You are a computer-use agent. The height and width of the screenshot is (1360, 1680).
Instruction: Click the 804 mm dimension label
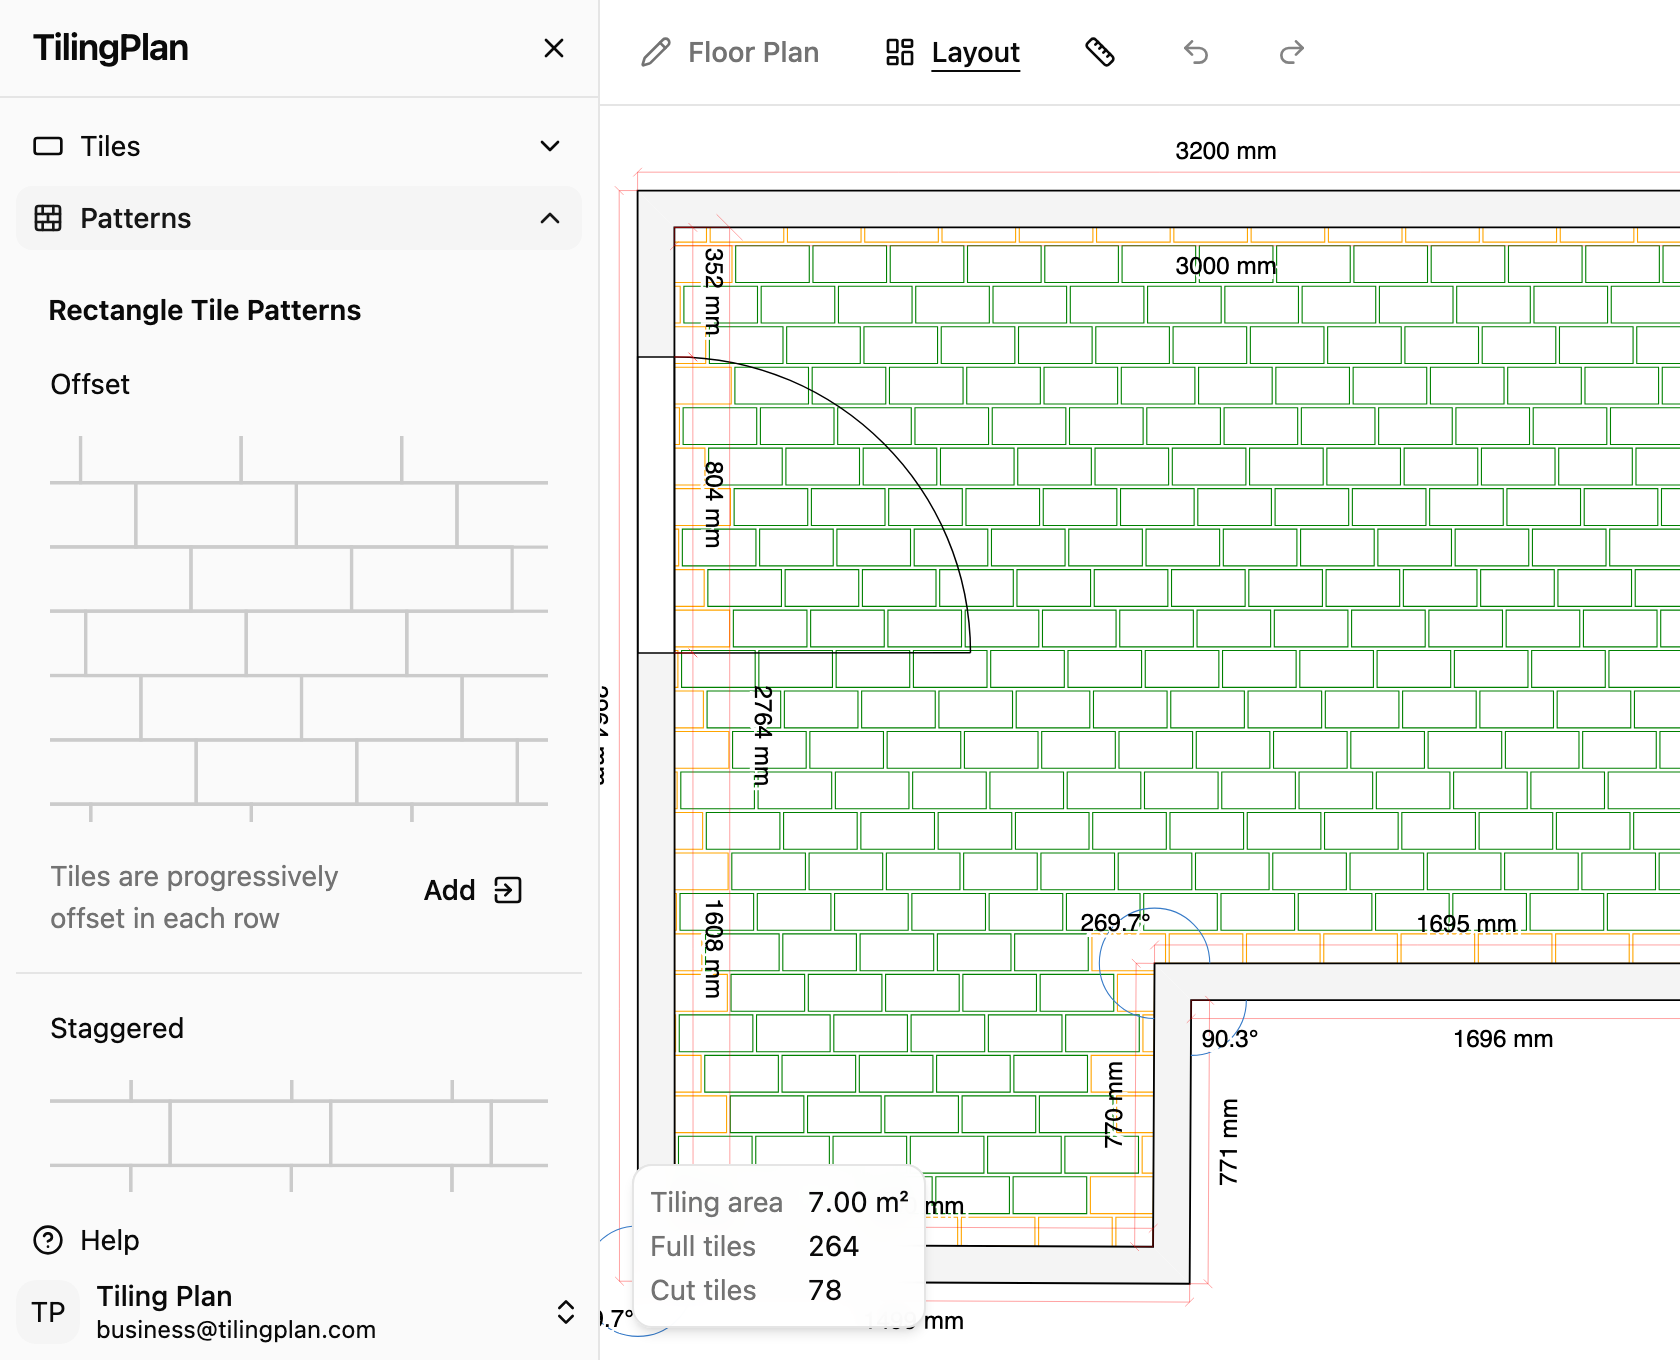tap(713, 504)
